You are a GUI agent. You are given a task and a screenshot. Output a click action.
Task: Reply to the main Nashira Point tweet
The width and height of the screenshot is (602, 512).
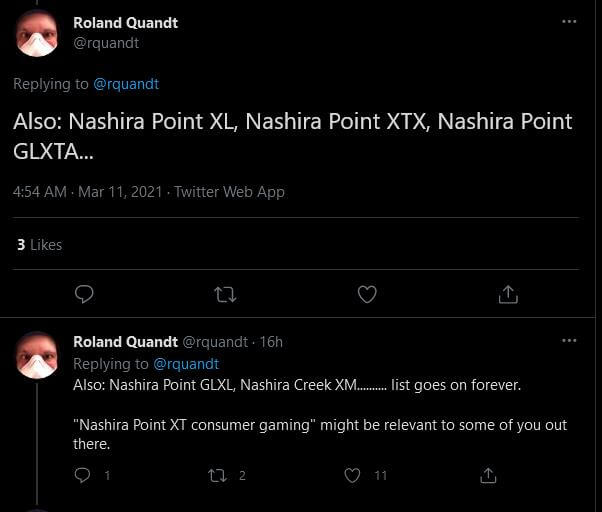click(x=85, y=294)
